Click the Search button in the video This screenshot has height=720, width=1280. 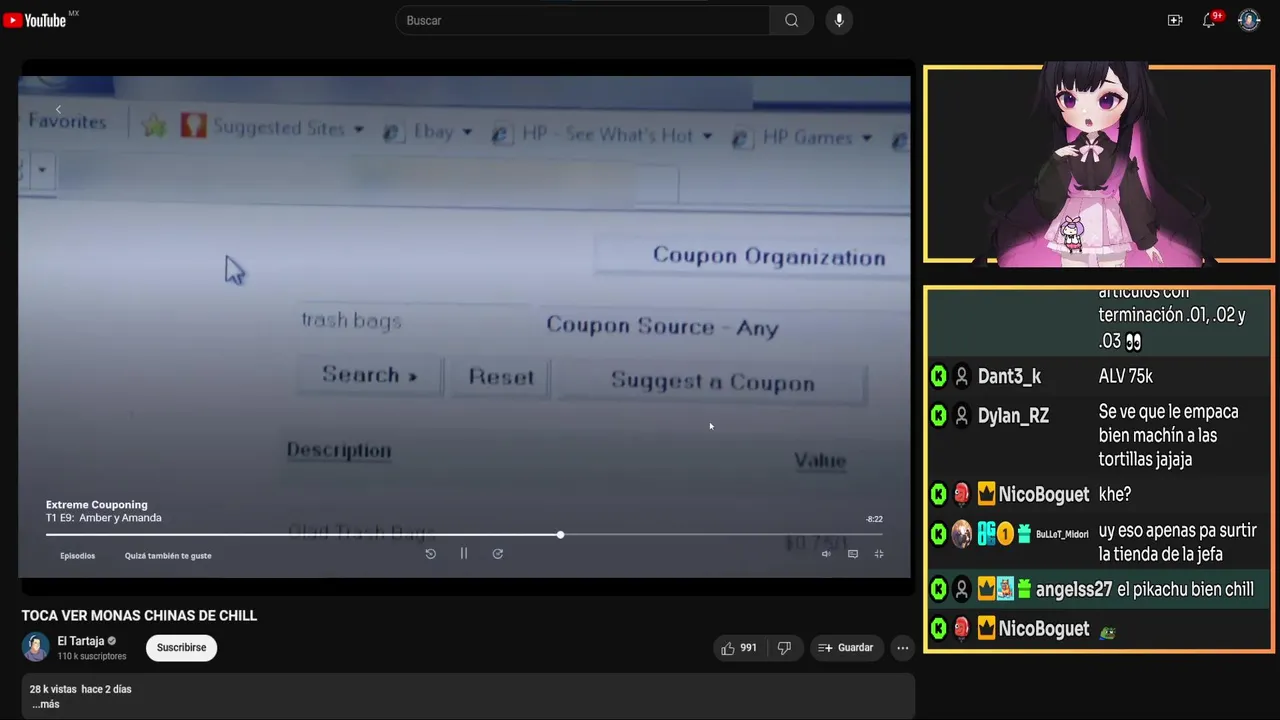(x=369, y=375)
